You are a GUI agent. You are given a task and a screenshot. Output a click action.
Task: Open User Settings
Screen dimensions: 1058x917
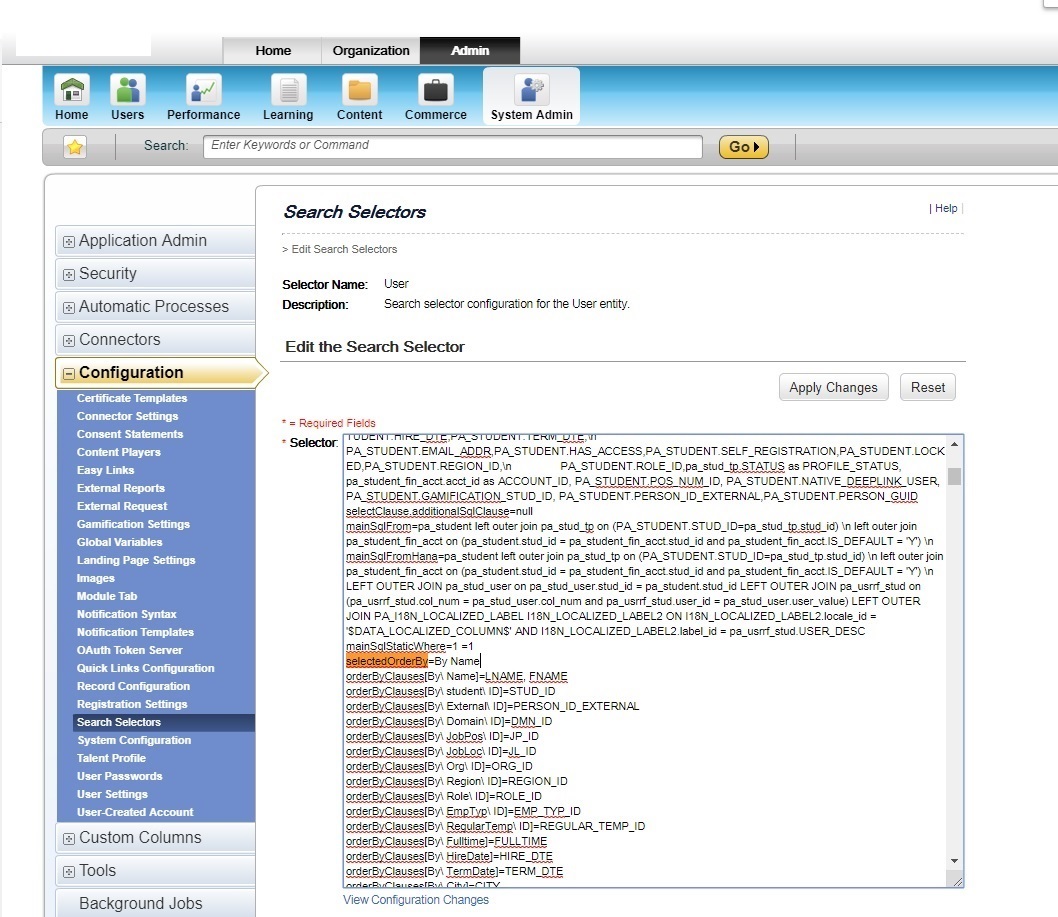112,794
